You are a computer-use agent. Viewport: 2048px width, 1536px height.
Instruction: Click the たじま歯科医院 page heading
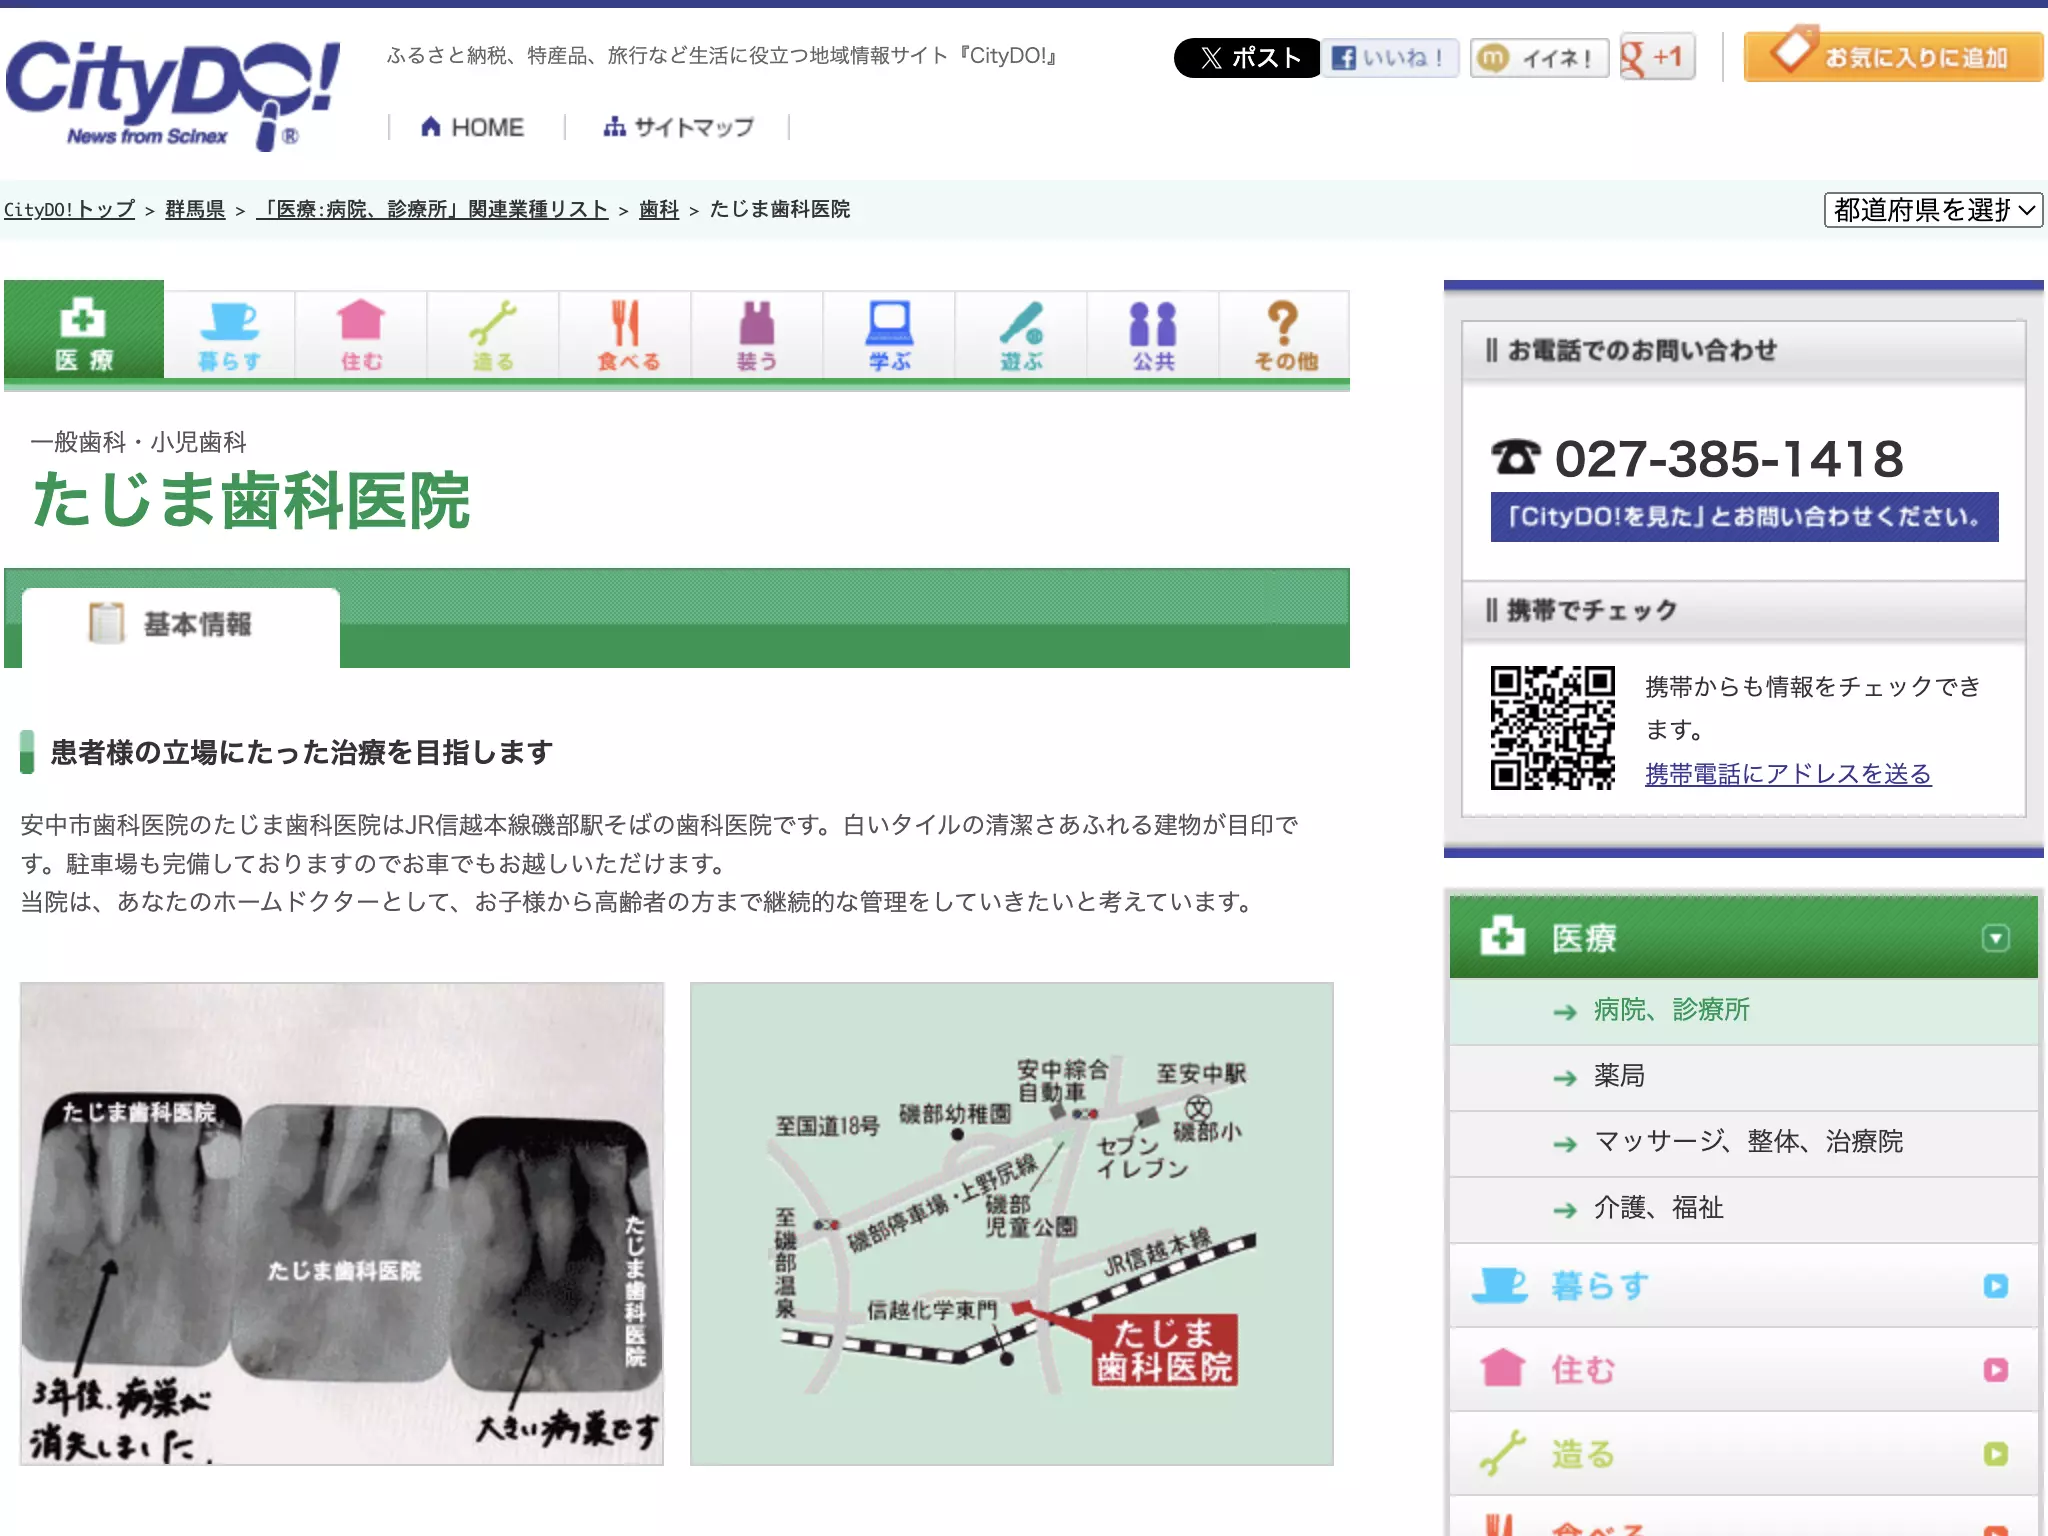251,501
